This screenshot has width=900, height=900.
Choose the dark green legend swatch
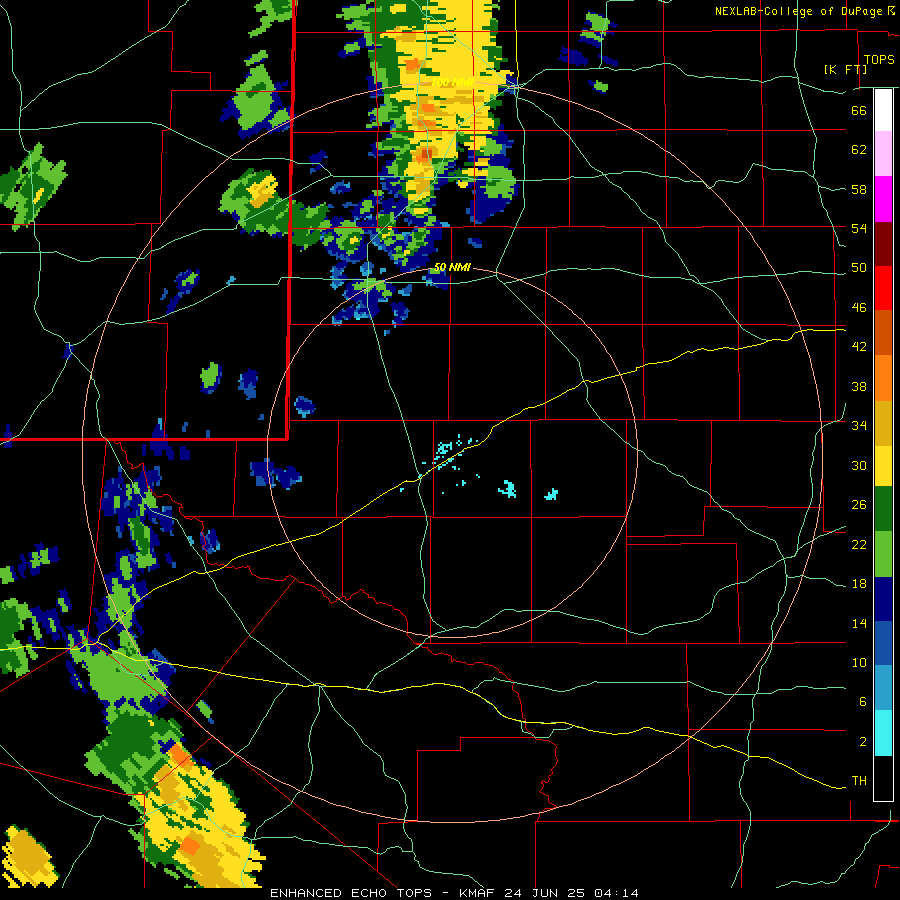tap(883, 509)
